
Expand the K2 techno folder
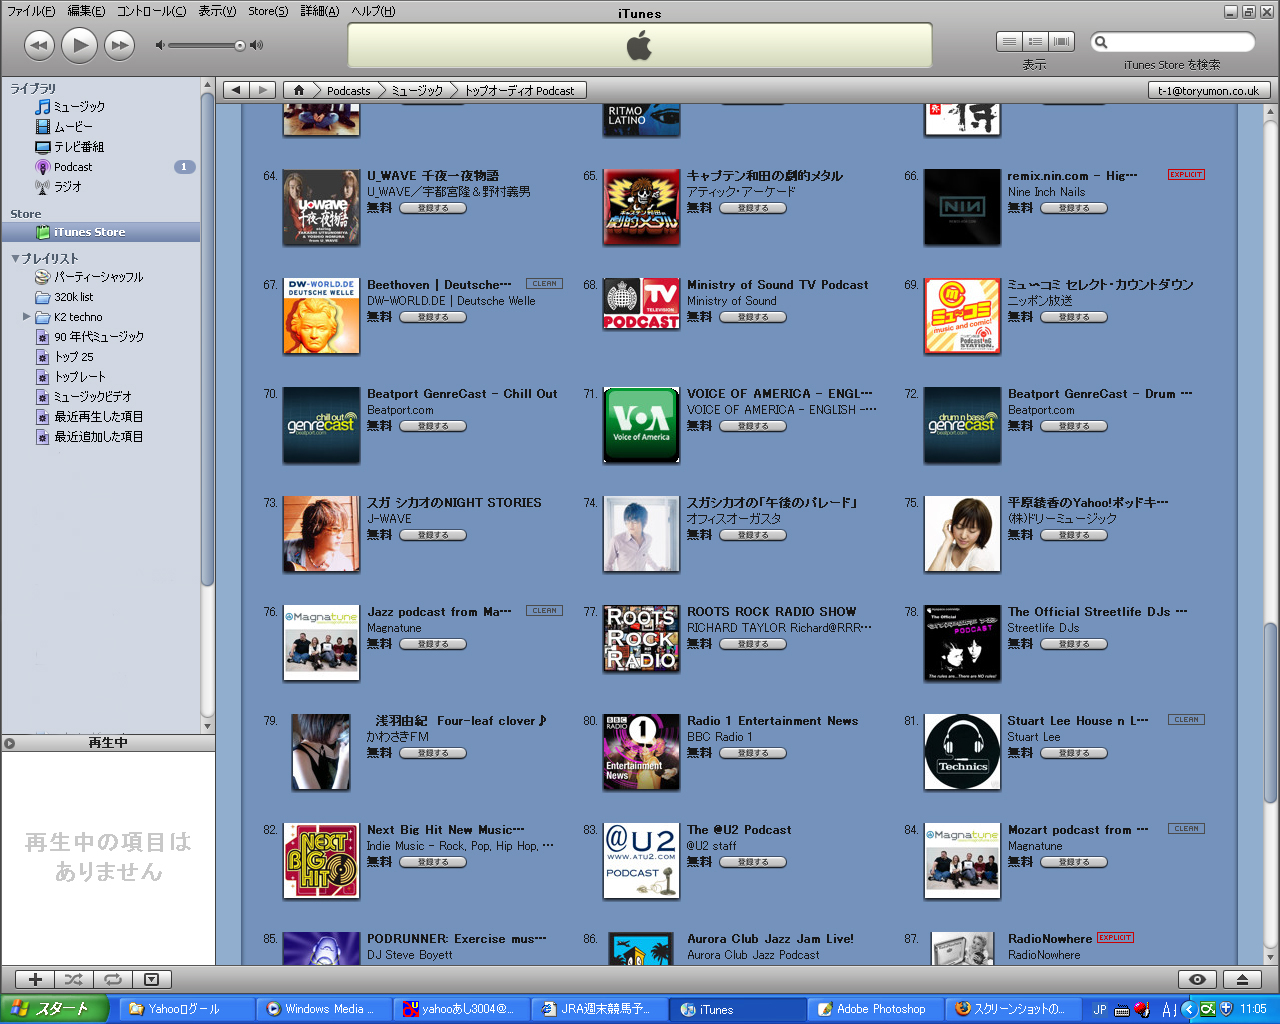point(26,317)
